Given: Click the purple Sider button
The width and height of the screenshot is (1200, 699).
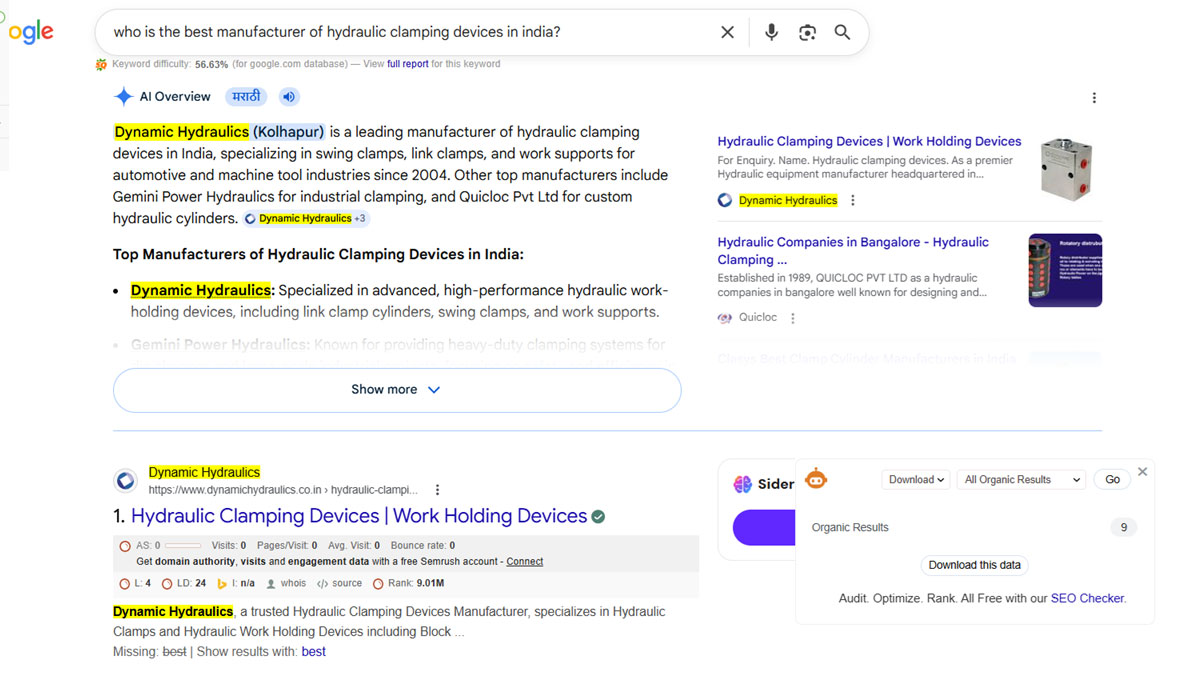Looking at the screenshot, I should coord(764,527).
